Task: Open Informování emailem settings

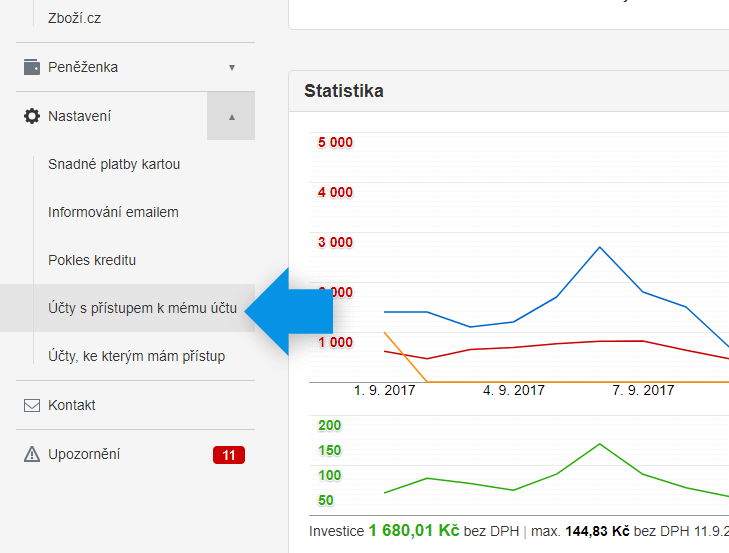Action: tap(113, 212)
